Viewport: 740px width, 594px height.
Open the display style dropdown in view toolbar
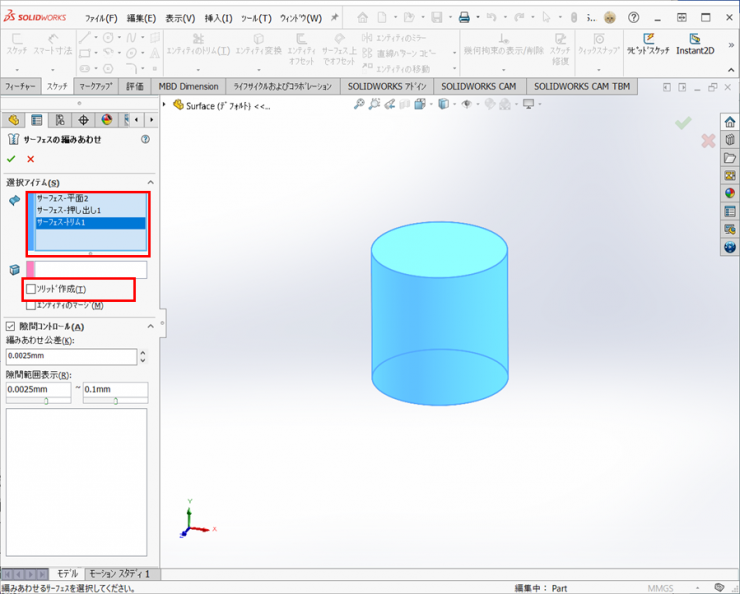(443, 104)
